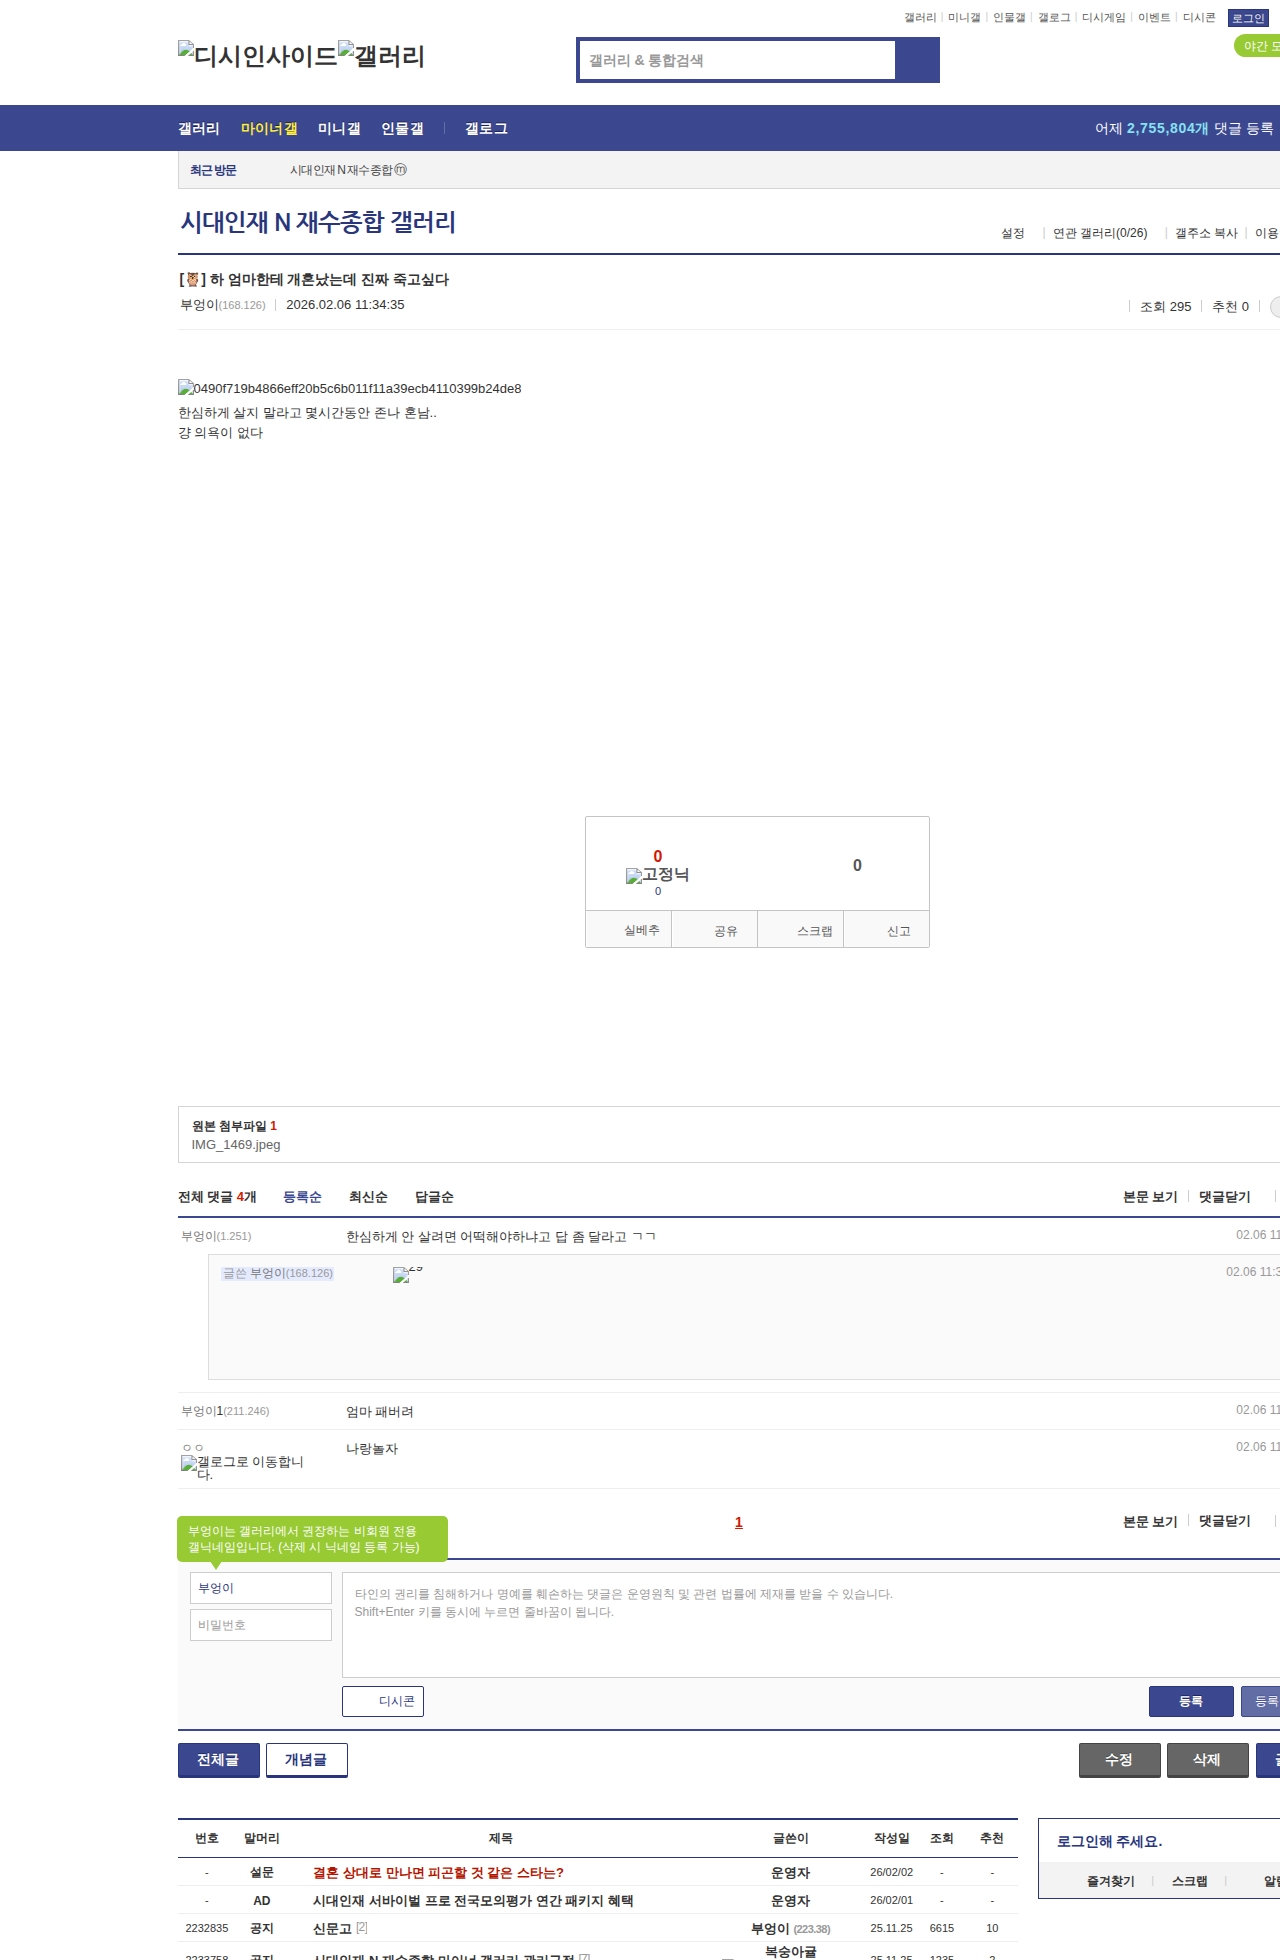Click 스크랩 in the login box

(x=1190, y=1881)
